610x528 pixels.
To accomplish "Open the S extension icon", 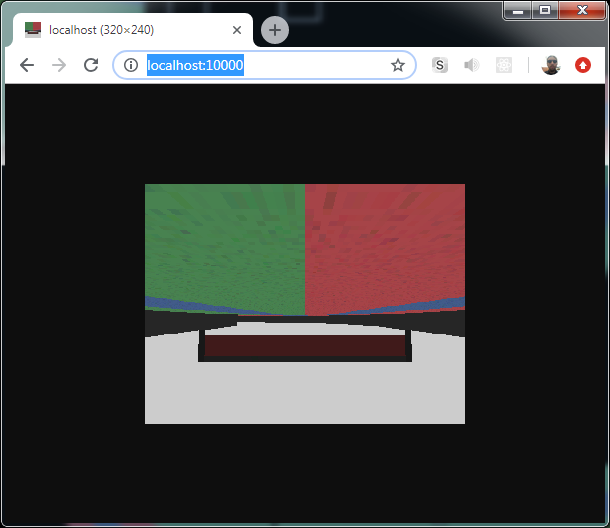I will pyautogui.click(x=440, y=65).
